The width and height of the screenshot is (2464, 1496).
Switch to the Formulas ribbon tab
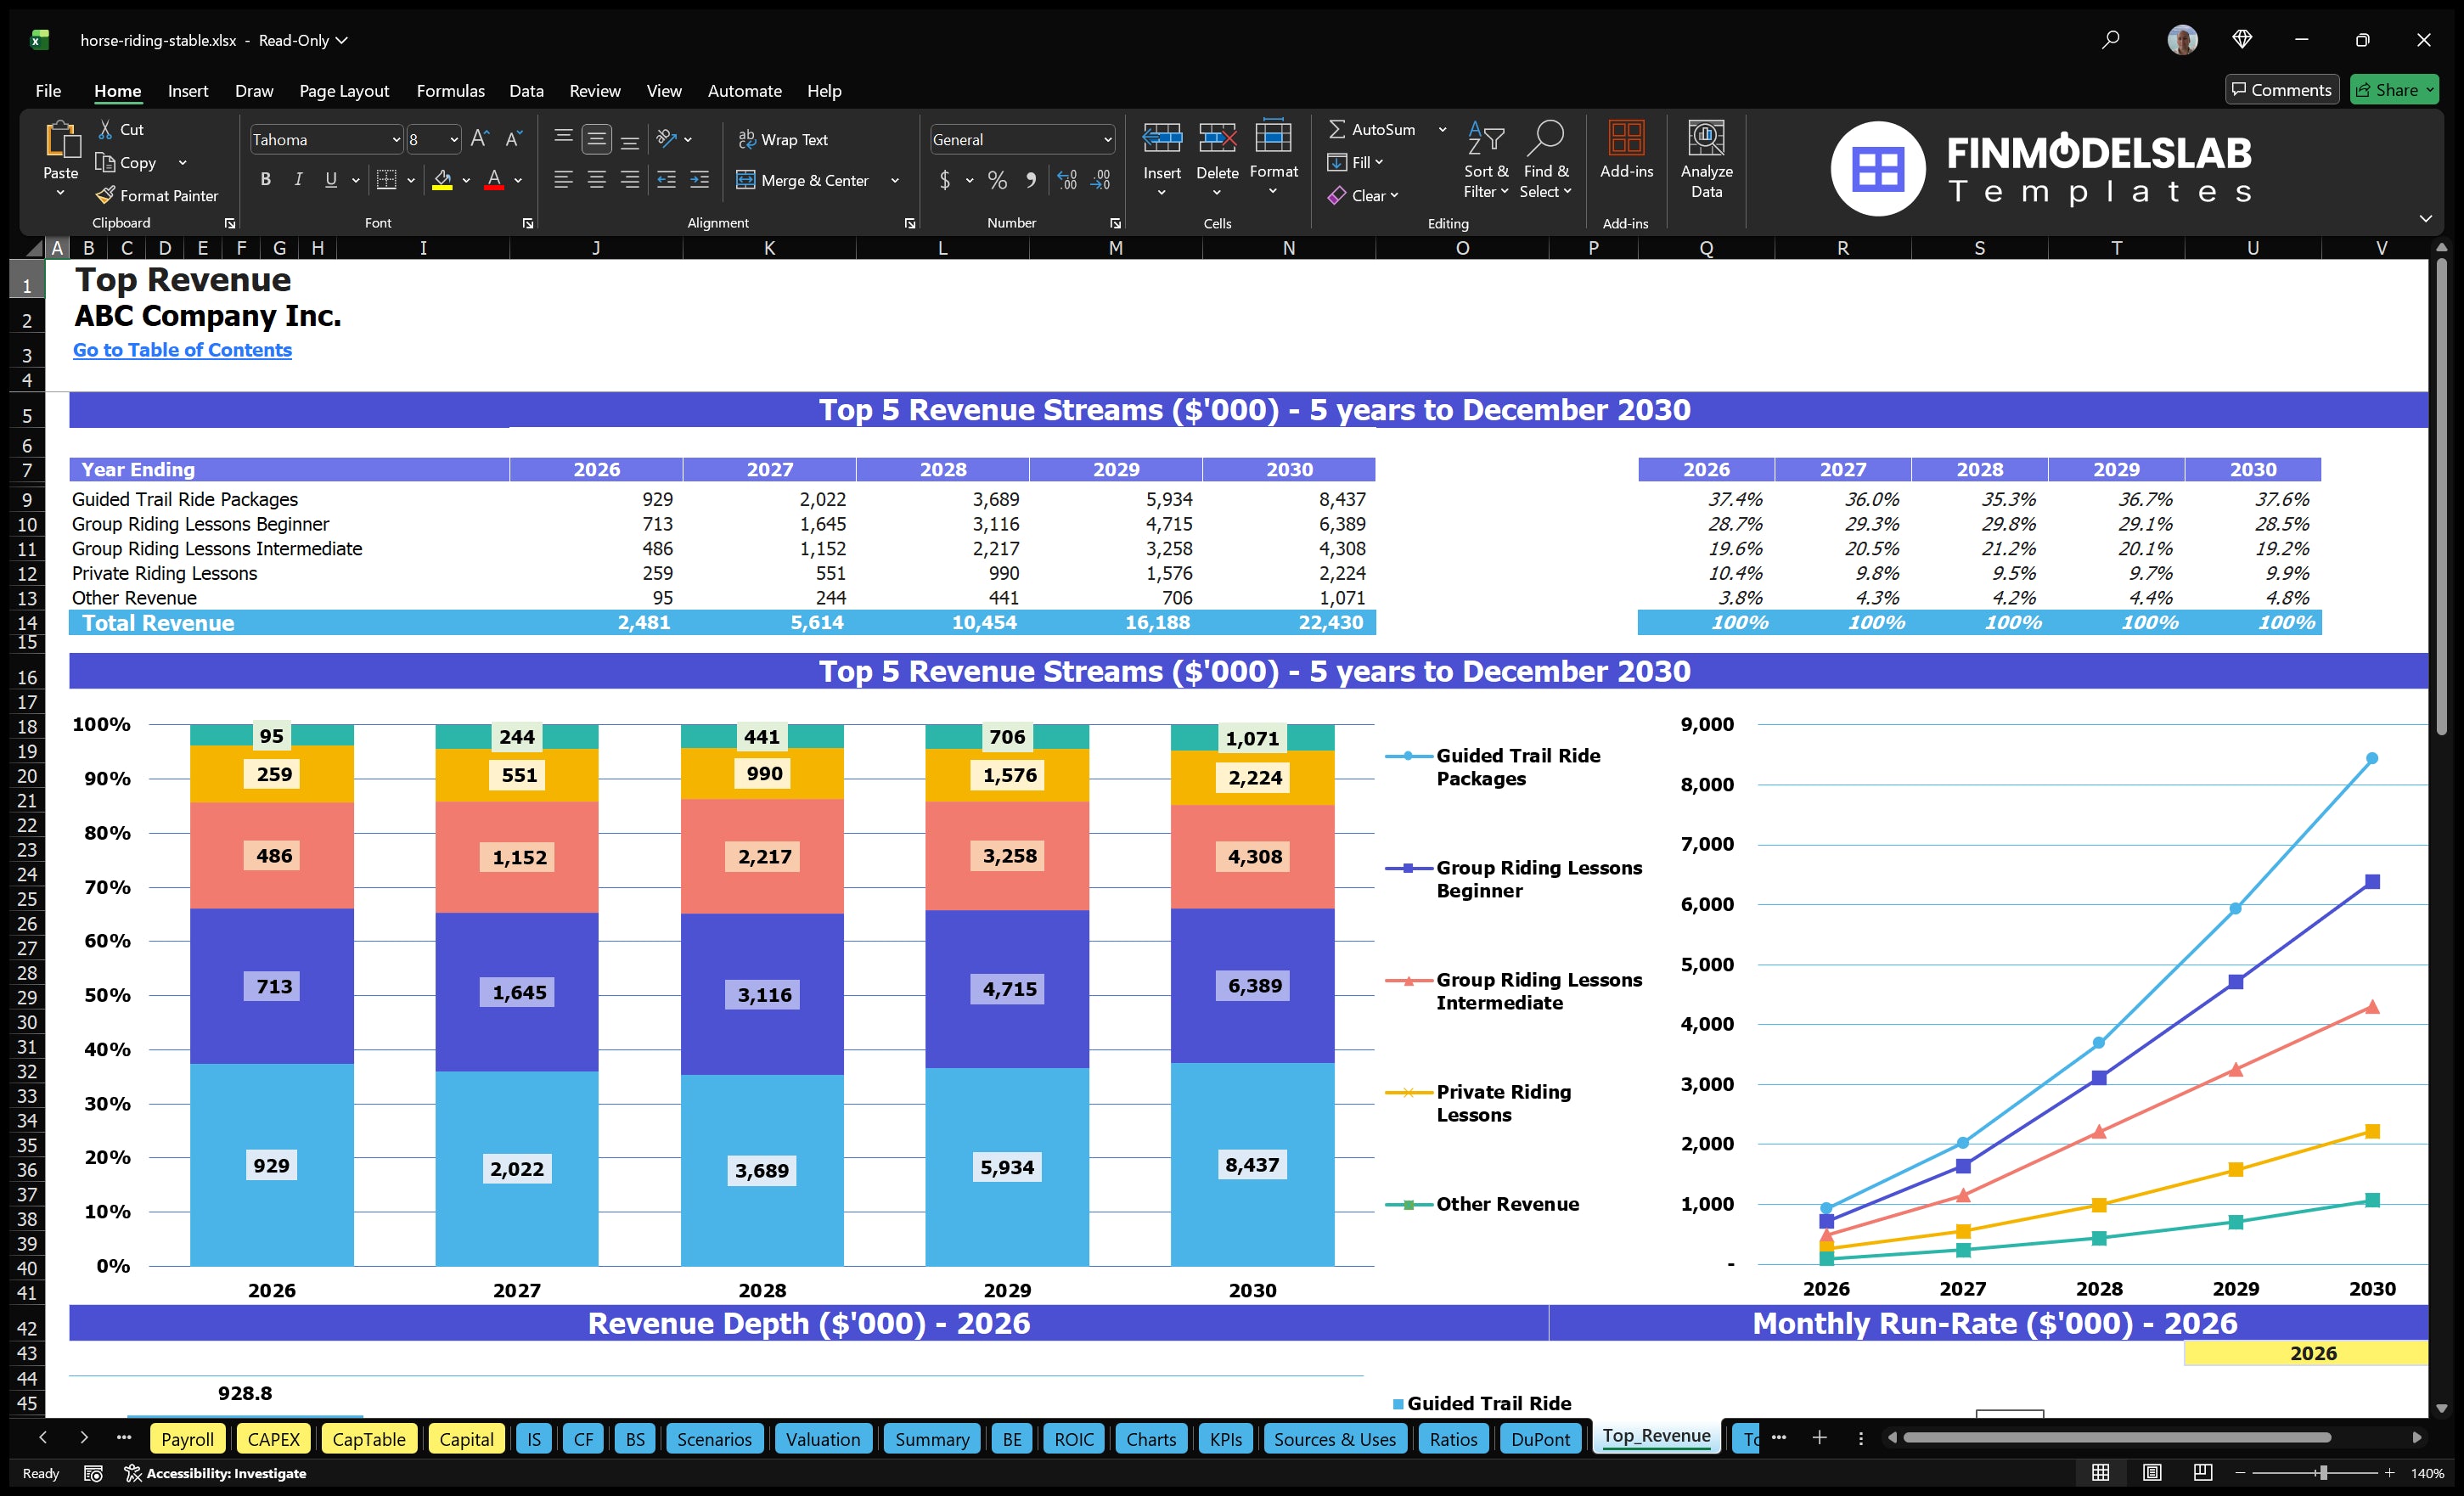pyautogui.click(x=450, y=90)
